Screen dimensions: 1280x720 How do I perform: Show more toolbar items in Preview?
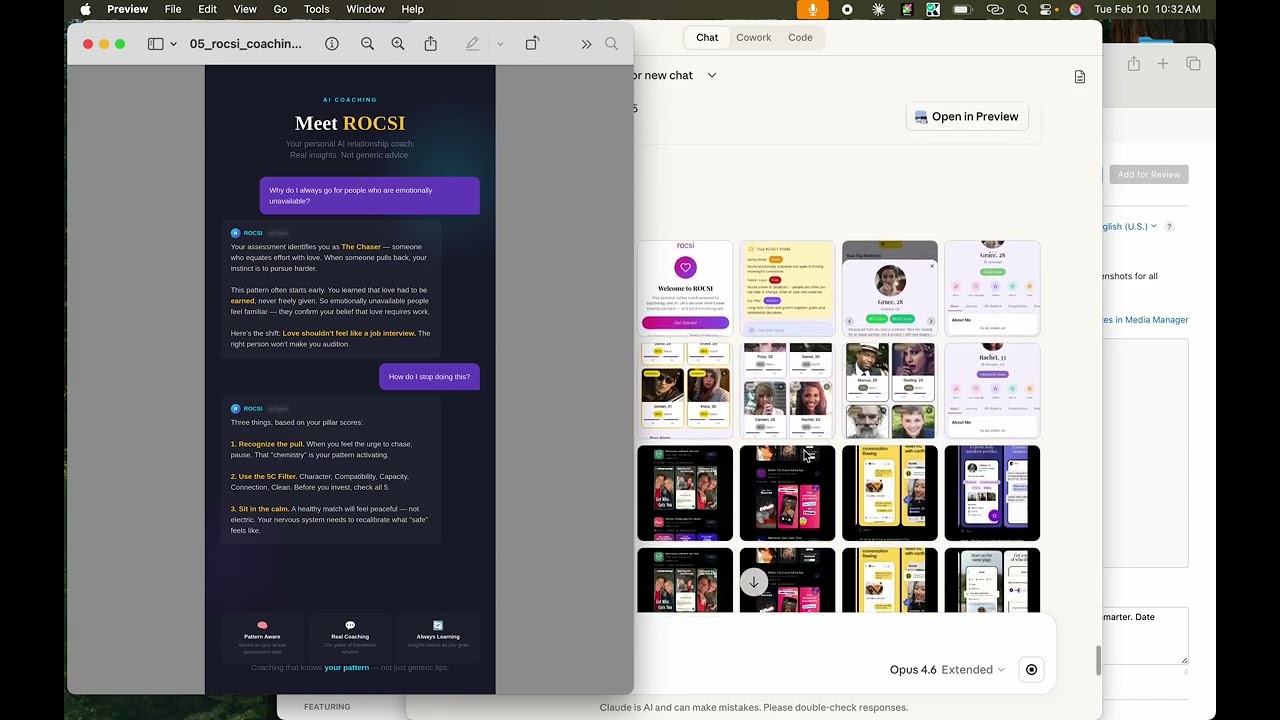[x=586, y=44]
